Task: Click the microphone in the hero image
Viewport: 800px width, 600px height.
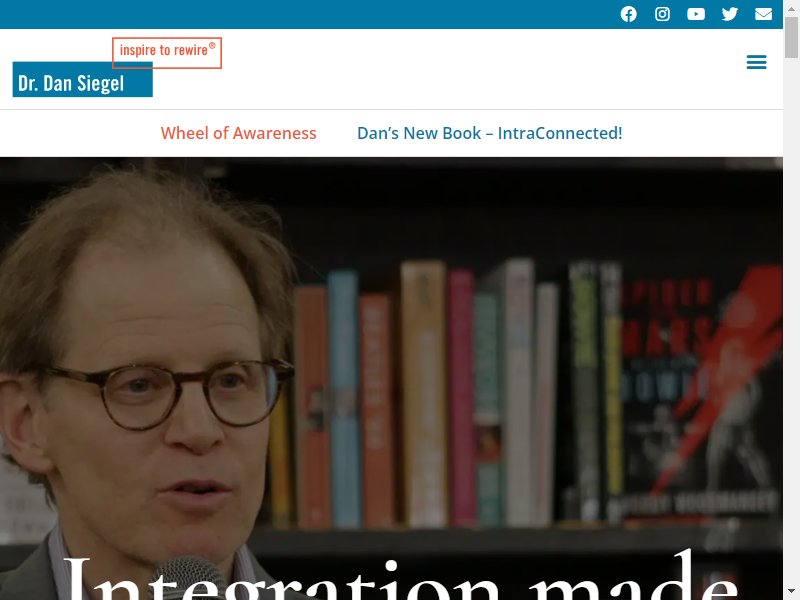Action: point(189,578)
